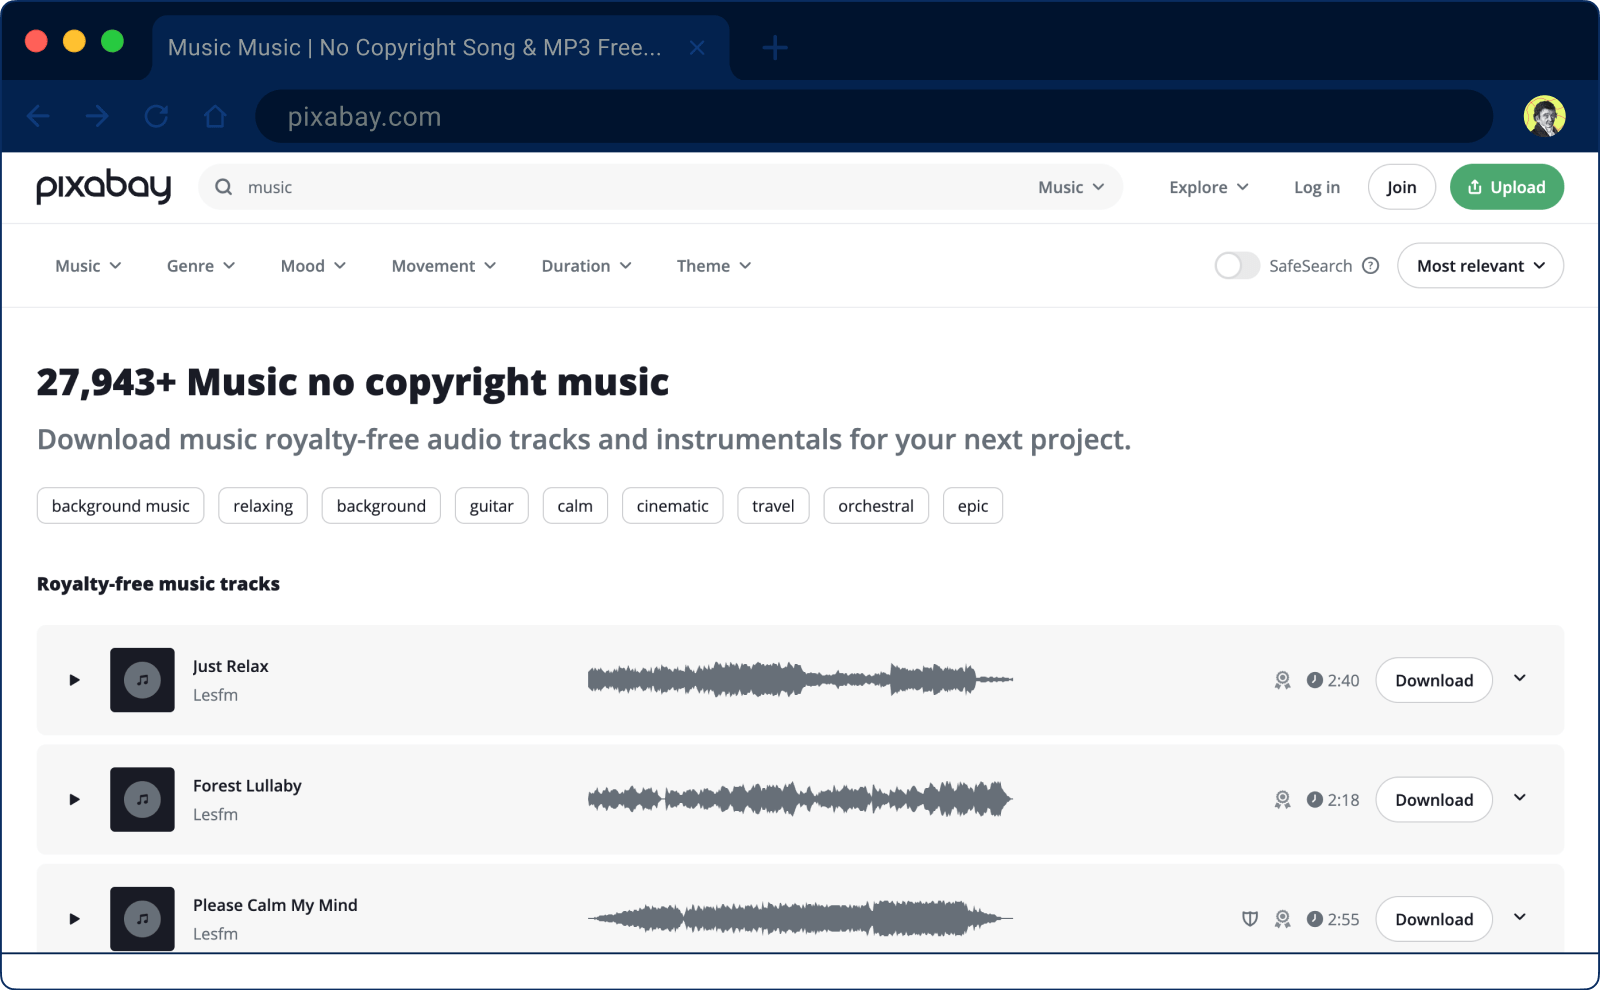This screenshot has width=1600, height=990.
Task: Open the Most relevant sort dropdown
Action: click(x=1479, y=265)
